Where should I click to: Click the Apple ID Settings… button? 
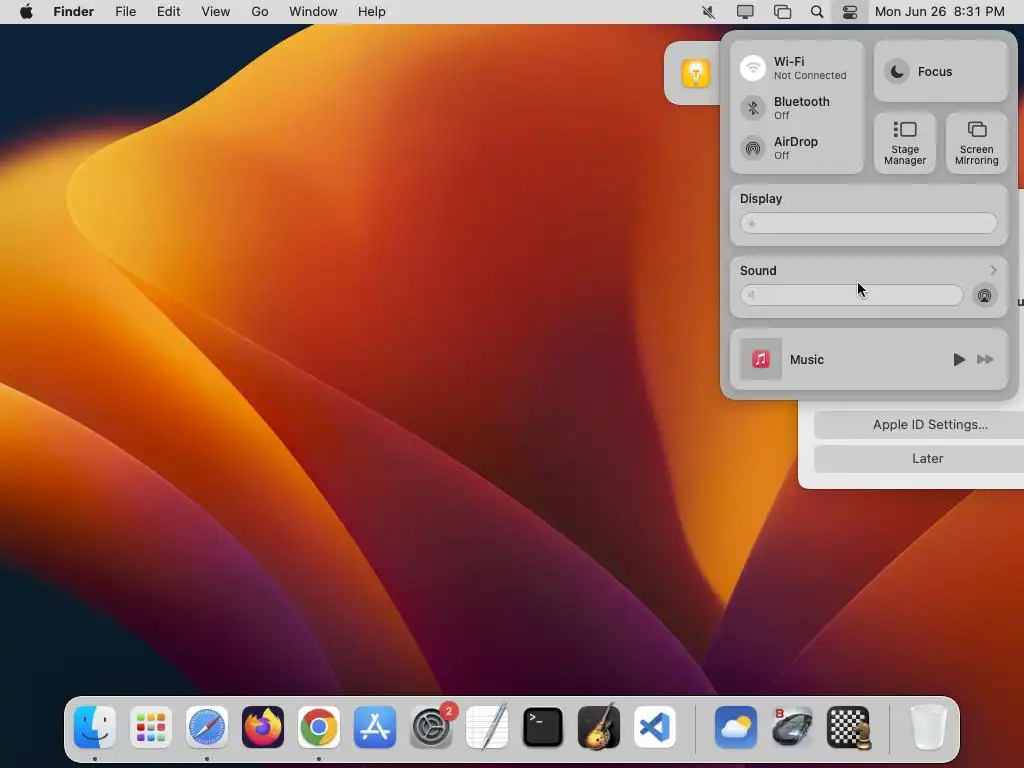click(x=930, y=424)
